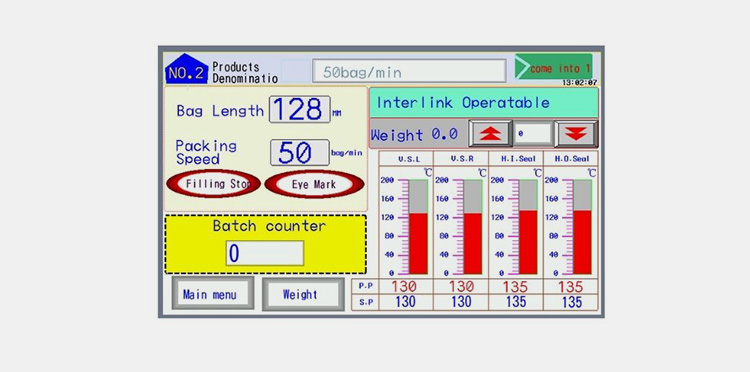Toggle the Eye Mark oval button
750x372 pixels.
(x=314, y=185)
